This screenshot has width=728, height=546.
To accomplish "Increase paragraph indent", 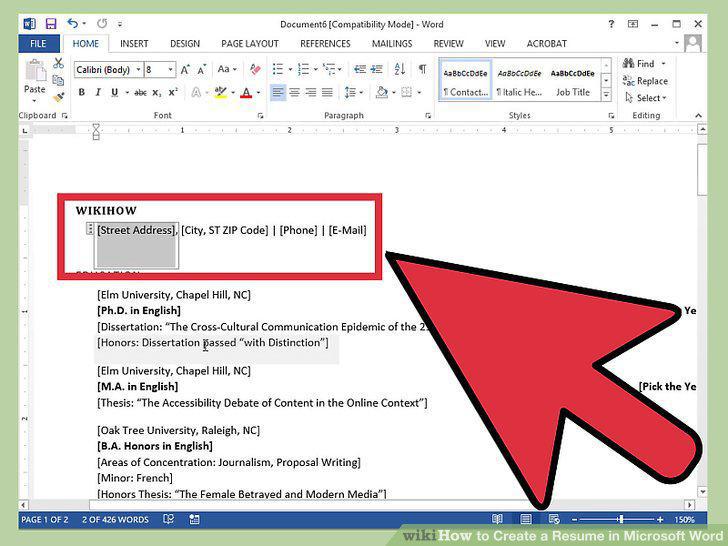I will point(377,70).
